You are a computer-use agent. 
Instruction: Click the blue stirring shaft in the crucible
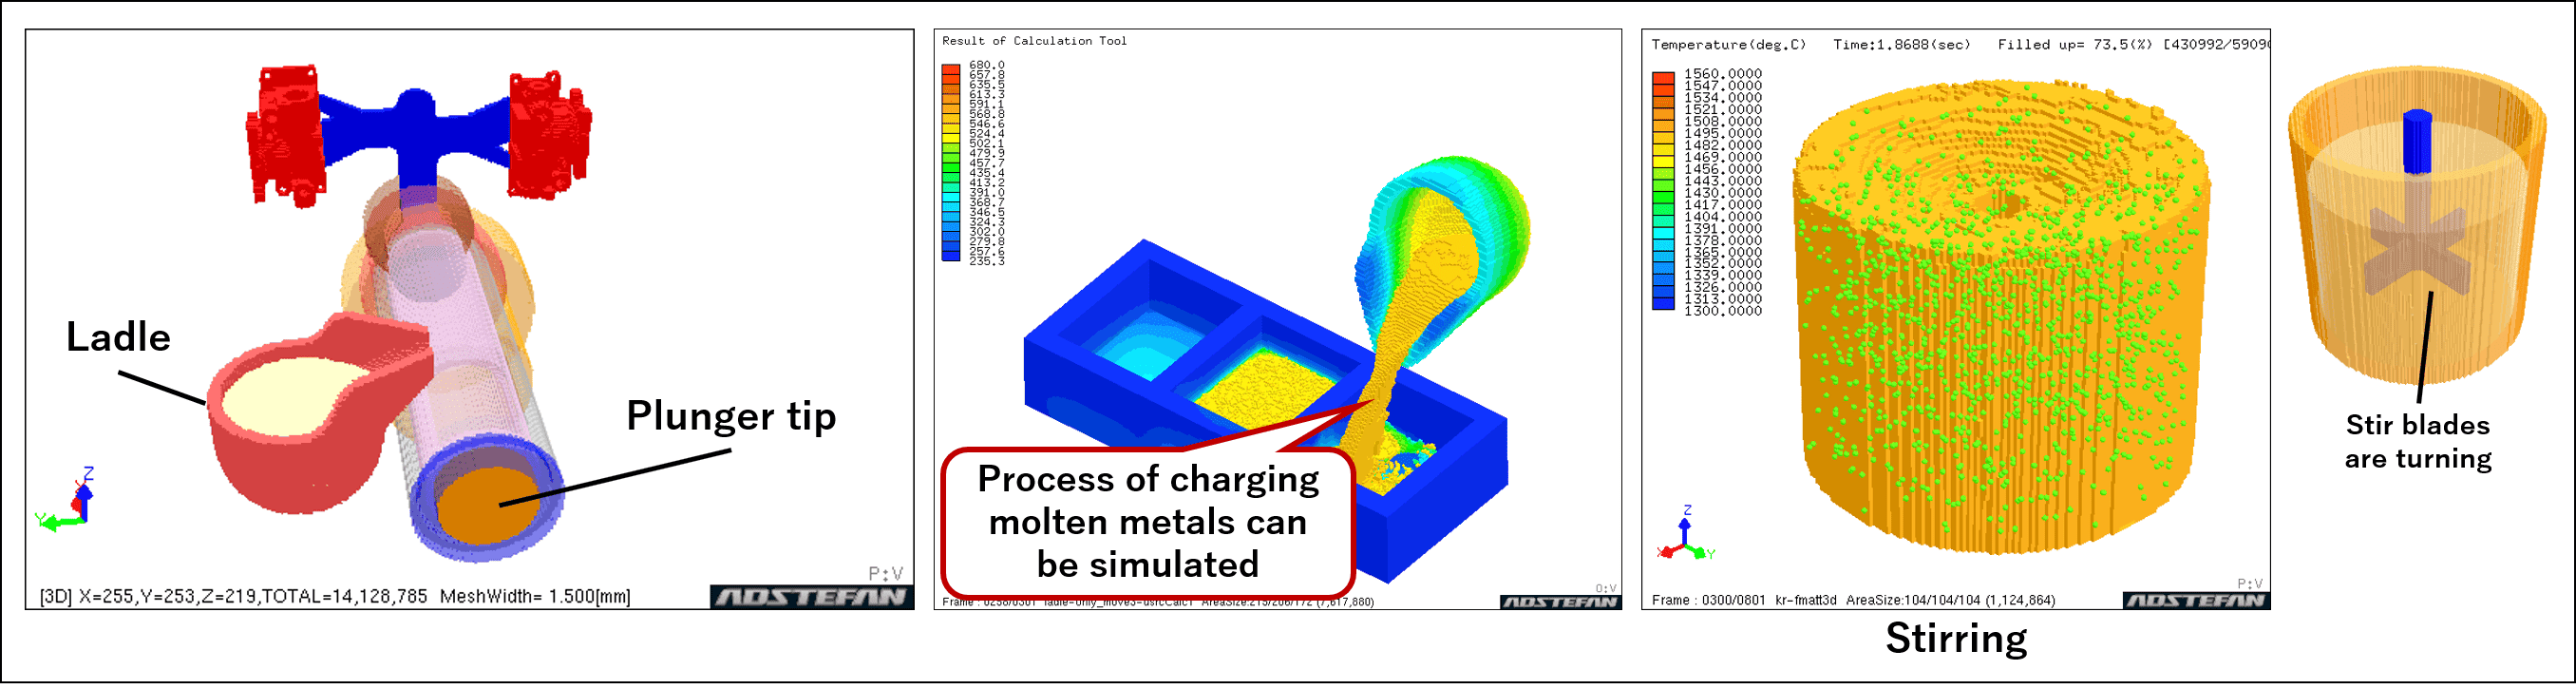(2417, 141)
